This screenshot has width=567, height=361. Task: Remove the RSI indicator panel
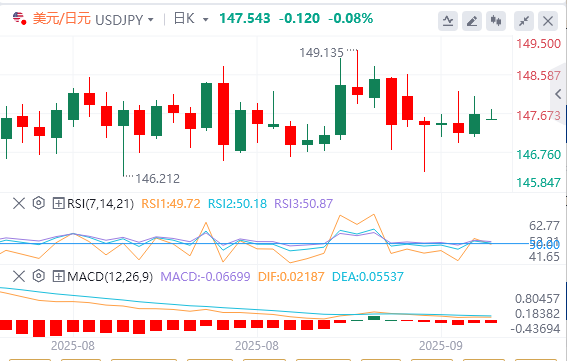[19, 203]
